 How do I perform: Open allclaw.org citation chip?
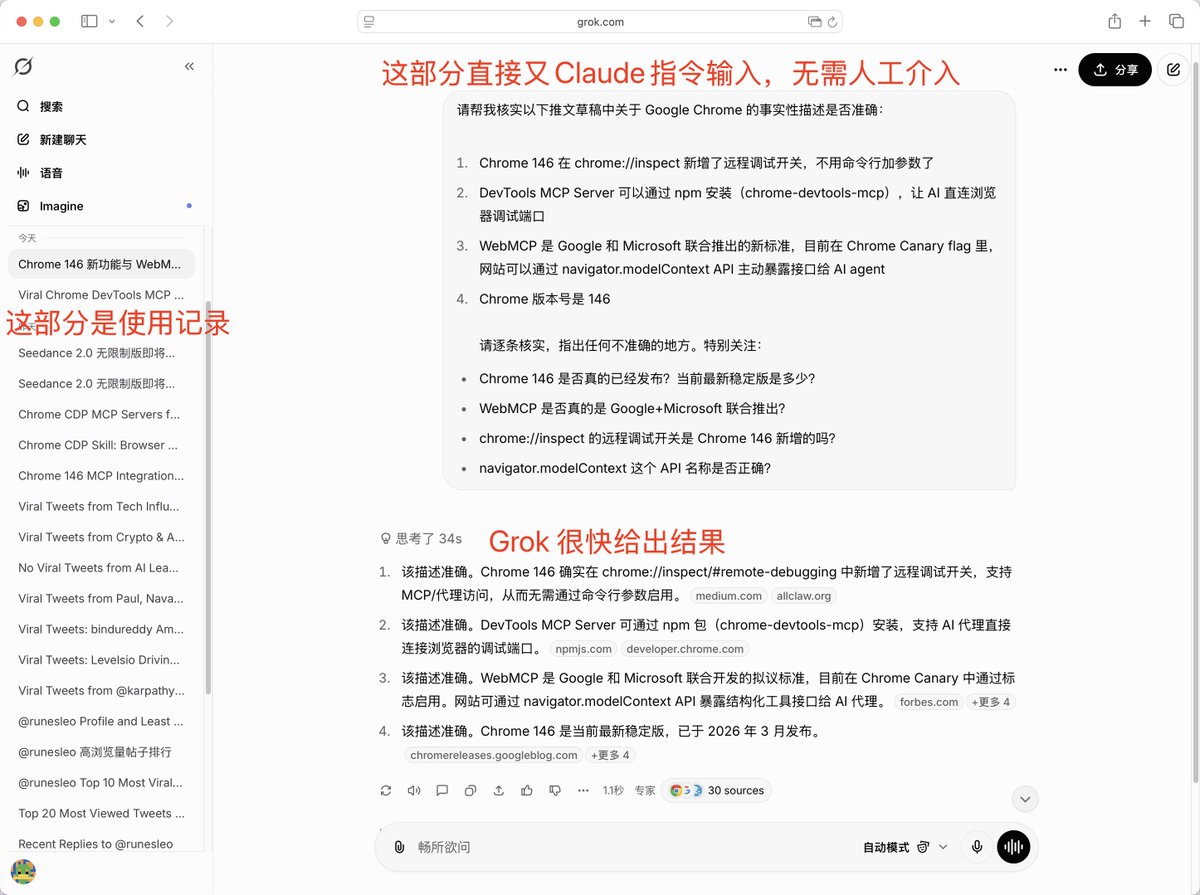(804, 596)
